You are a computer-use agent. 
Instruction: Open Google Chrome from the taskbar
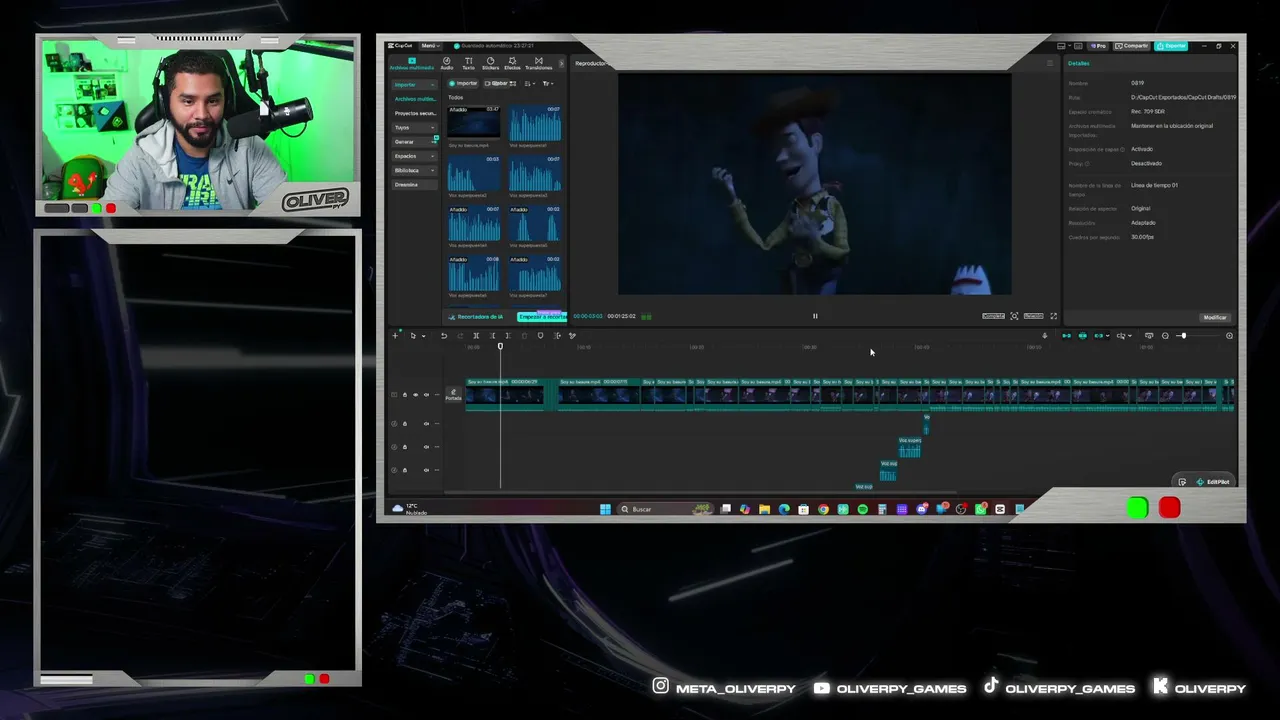click(x=823, y=509)
